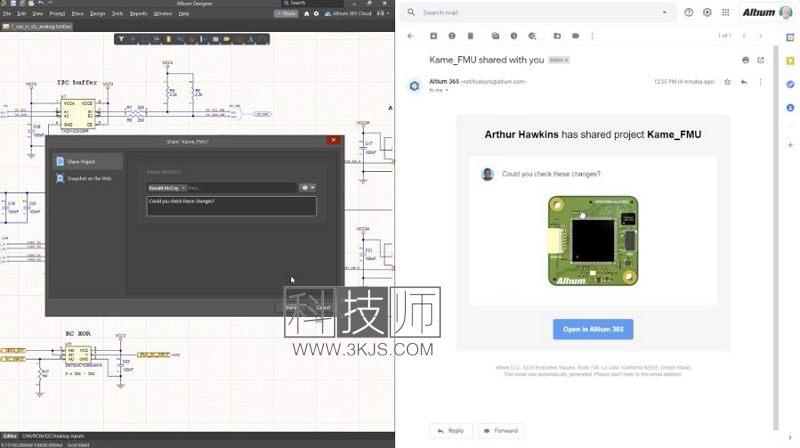Open the Google apps grid
The image size is (800, 448).
[726, 12]
